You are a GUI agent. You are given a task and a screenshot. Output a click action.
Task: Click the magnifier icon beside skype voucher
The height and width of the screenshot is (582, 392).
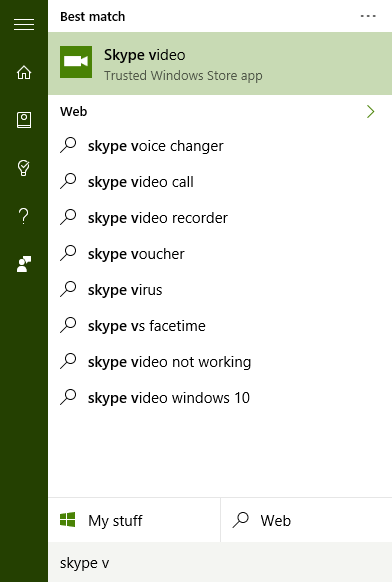click(68, 254)
